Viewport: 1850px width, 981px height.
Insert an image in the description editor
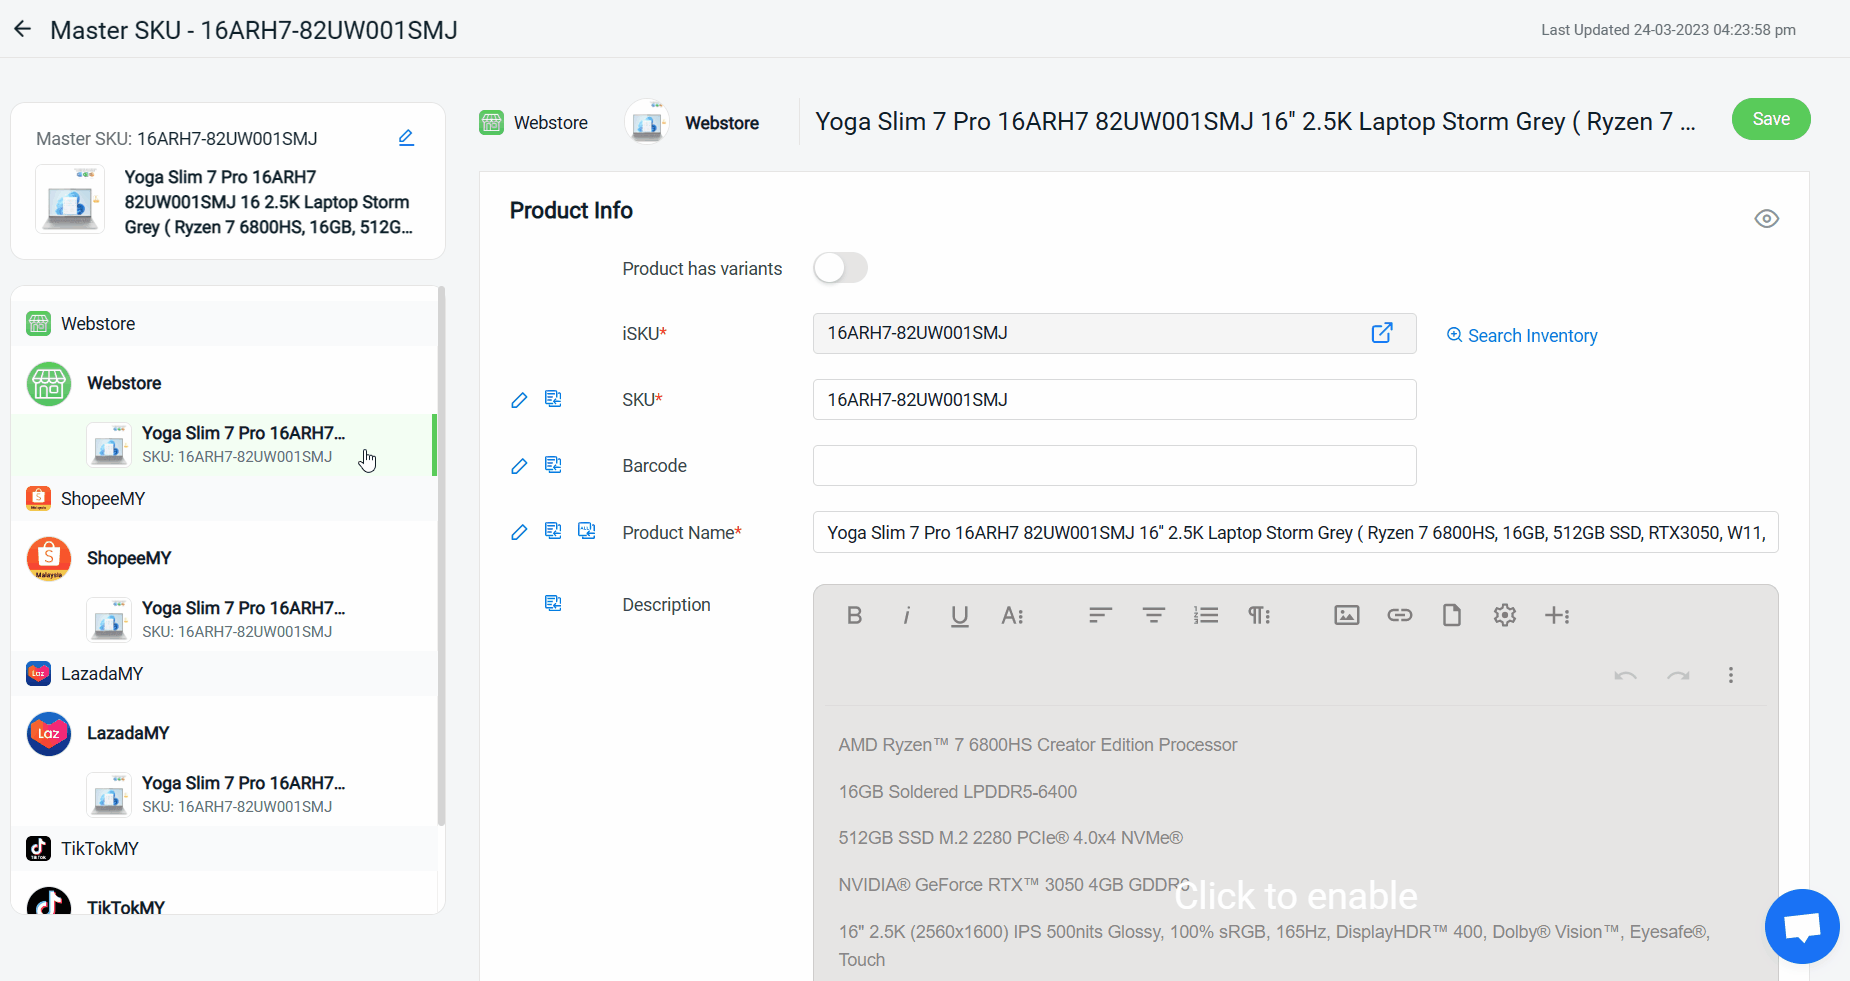(1346, 615)
